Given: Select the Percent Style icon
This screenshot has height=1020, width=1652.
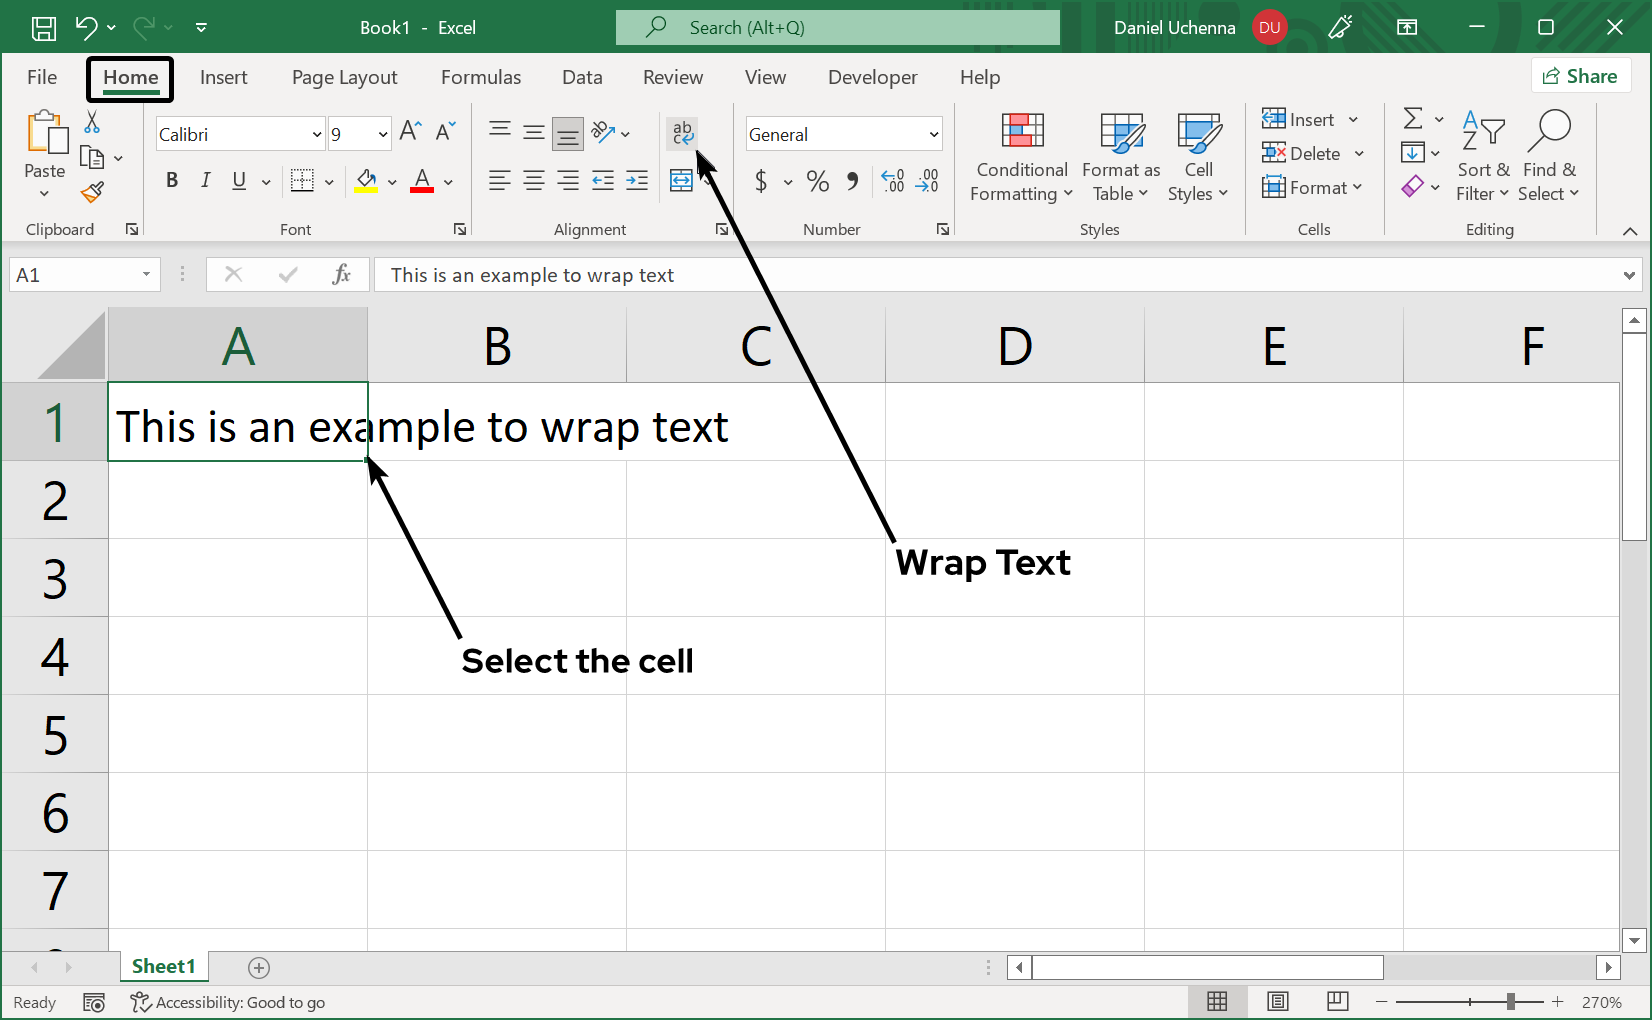Looking at the screenshot, I should pyautogui.click(x=817, y=181).
